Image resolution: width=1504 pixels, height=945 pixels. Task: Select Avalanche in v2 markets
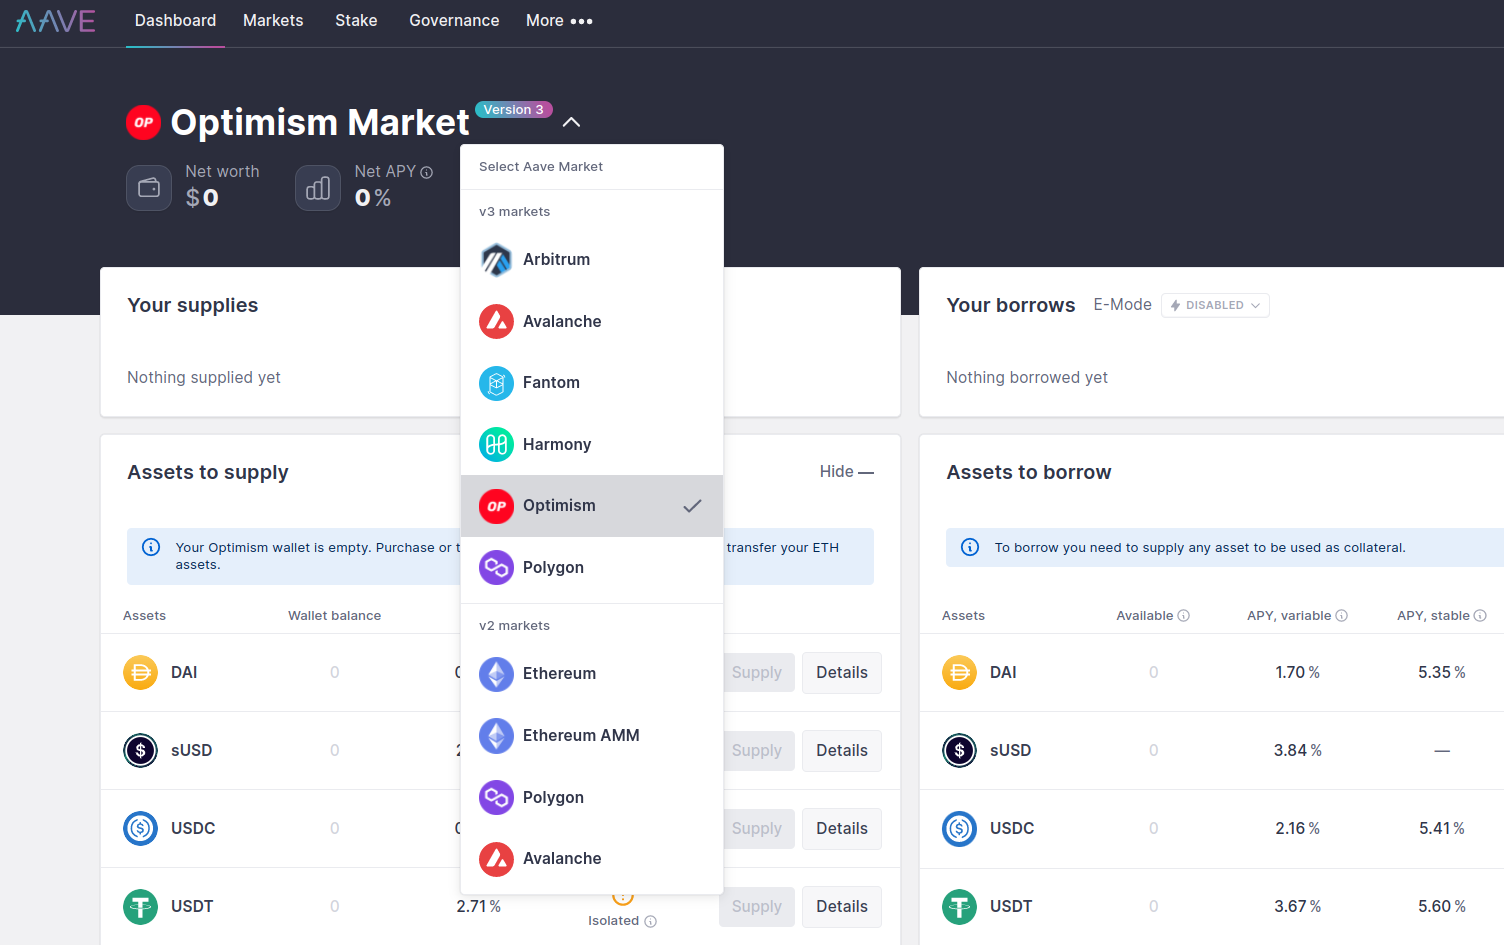pyautogui.click(x=592, y=859)
